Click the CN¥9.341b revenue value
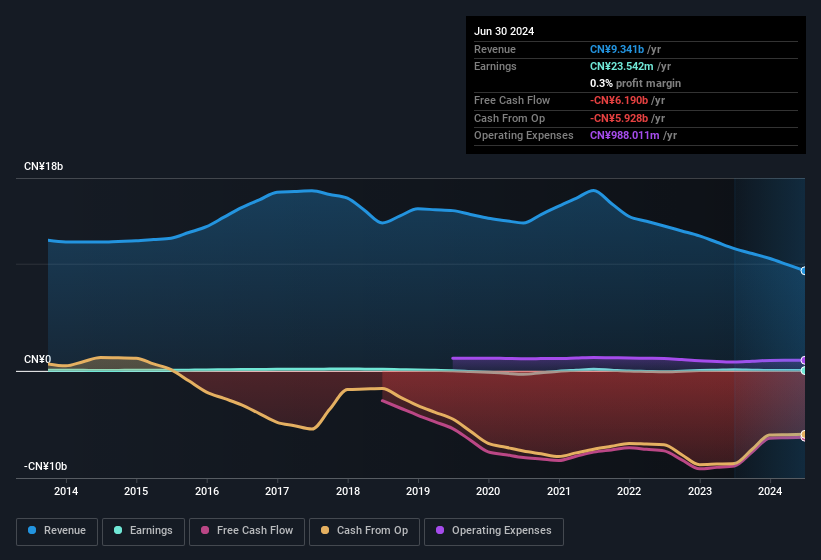The image size is (821, 560). click(617, 49)
